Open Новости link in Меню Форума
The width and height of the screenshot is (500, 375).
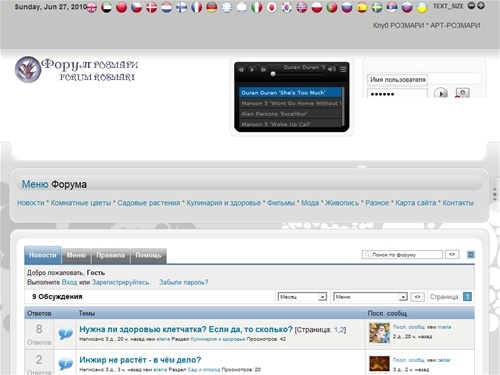[x=31, y=203]
